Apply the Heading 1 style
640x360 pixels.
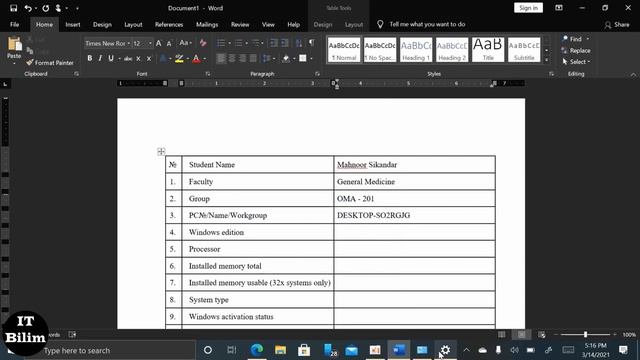click(416, 49)
